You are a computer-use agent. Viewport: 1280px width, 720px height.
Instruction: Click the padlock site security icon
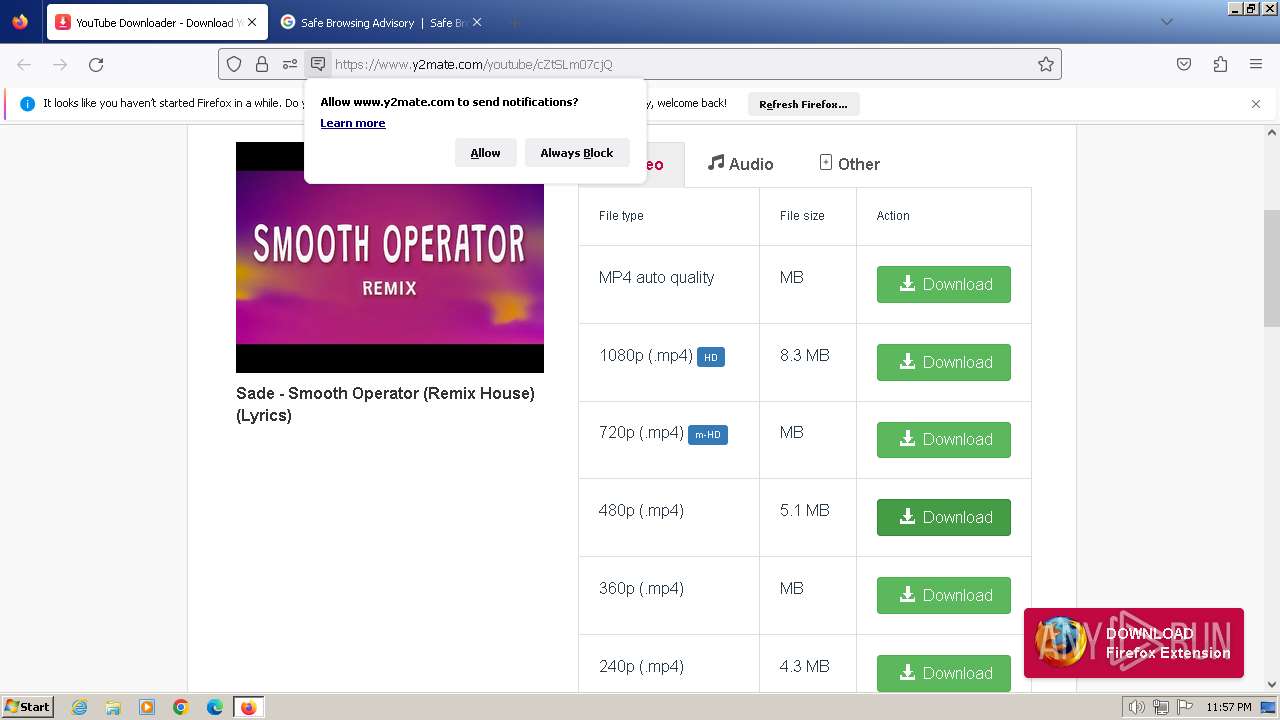[x=262, y=64]
